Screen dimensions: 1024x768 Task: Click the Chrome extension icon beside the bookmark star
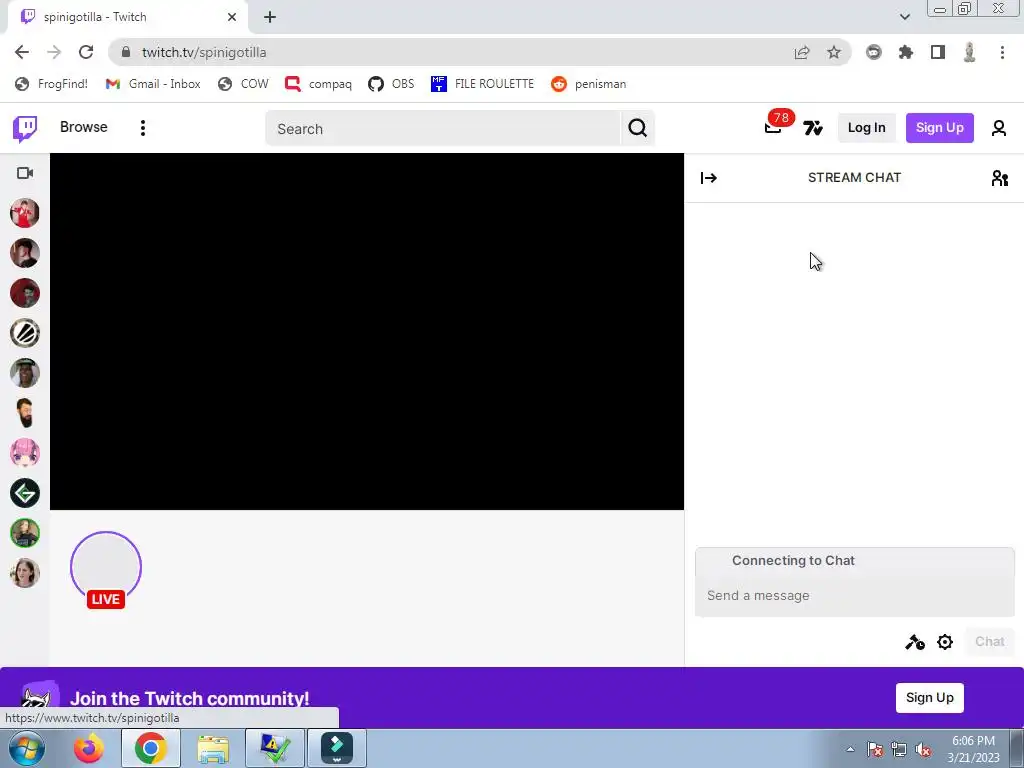click(874, 52)
